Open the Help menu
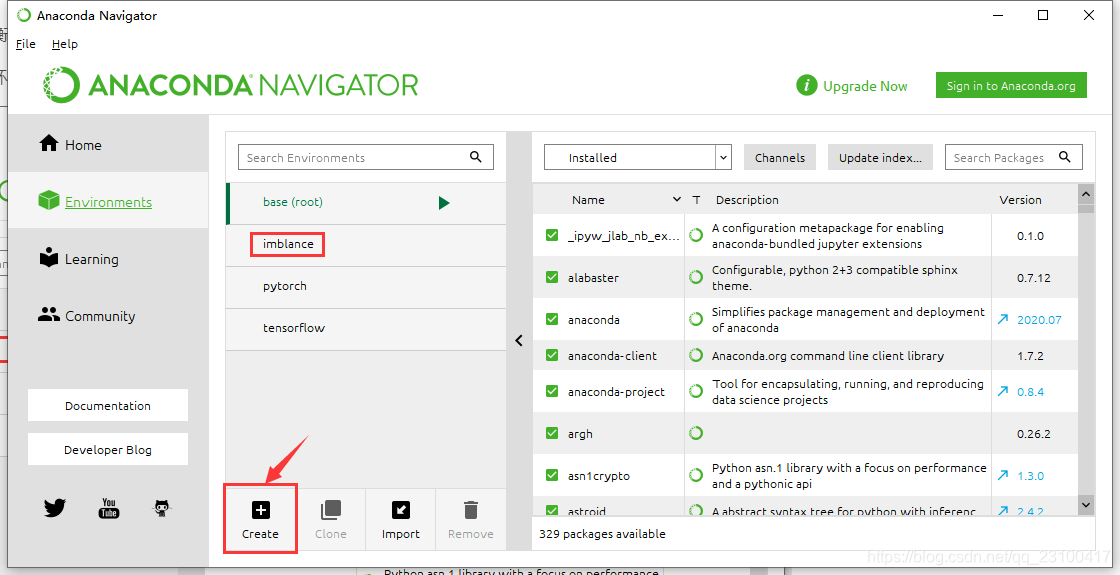 click(x=64, y=44)
